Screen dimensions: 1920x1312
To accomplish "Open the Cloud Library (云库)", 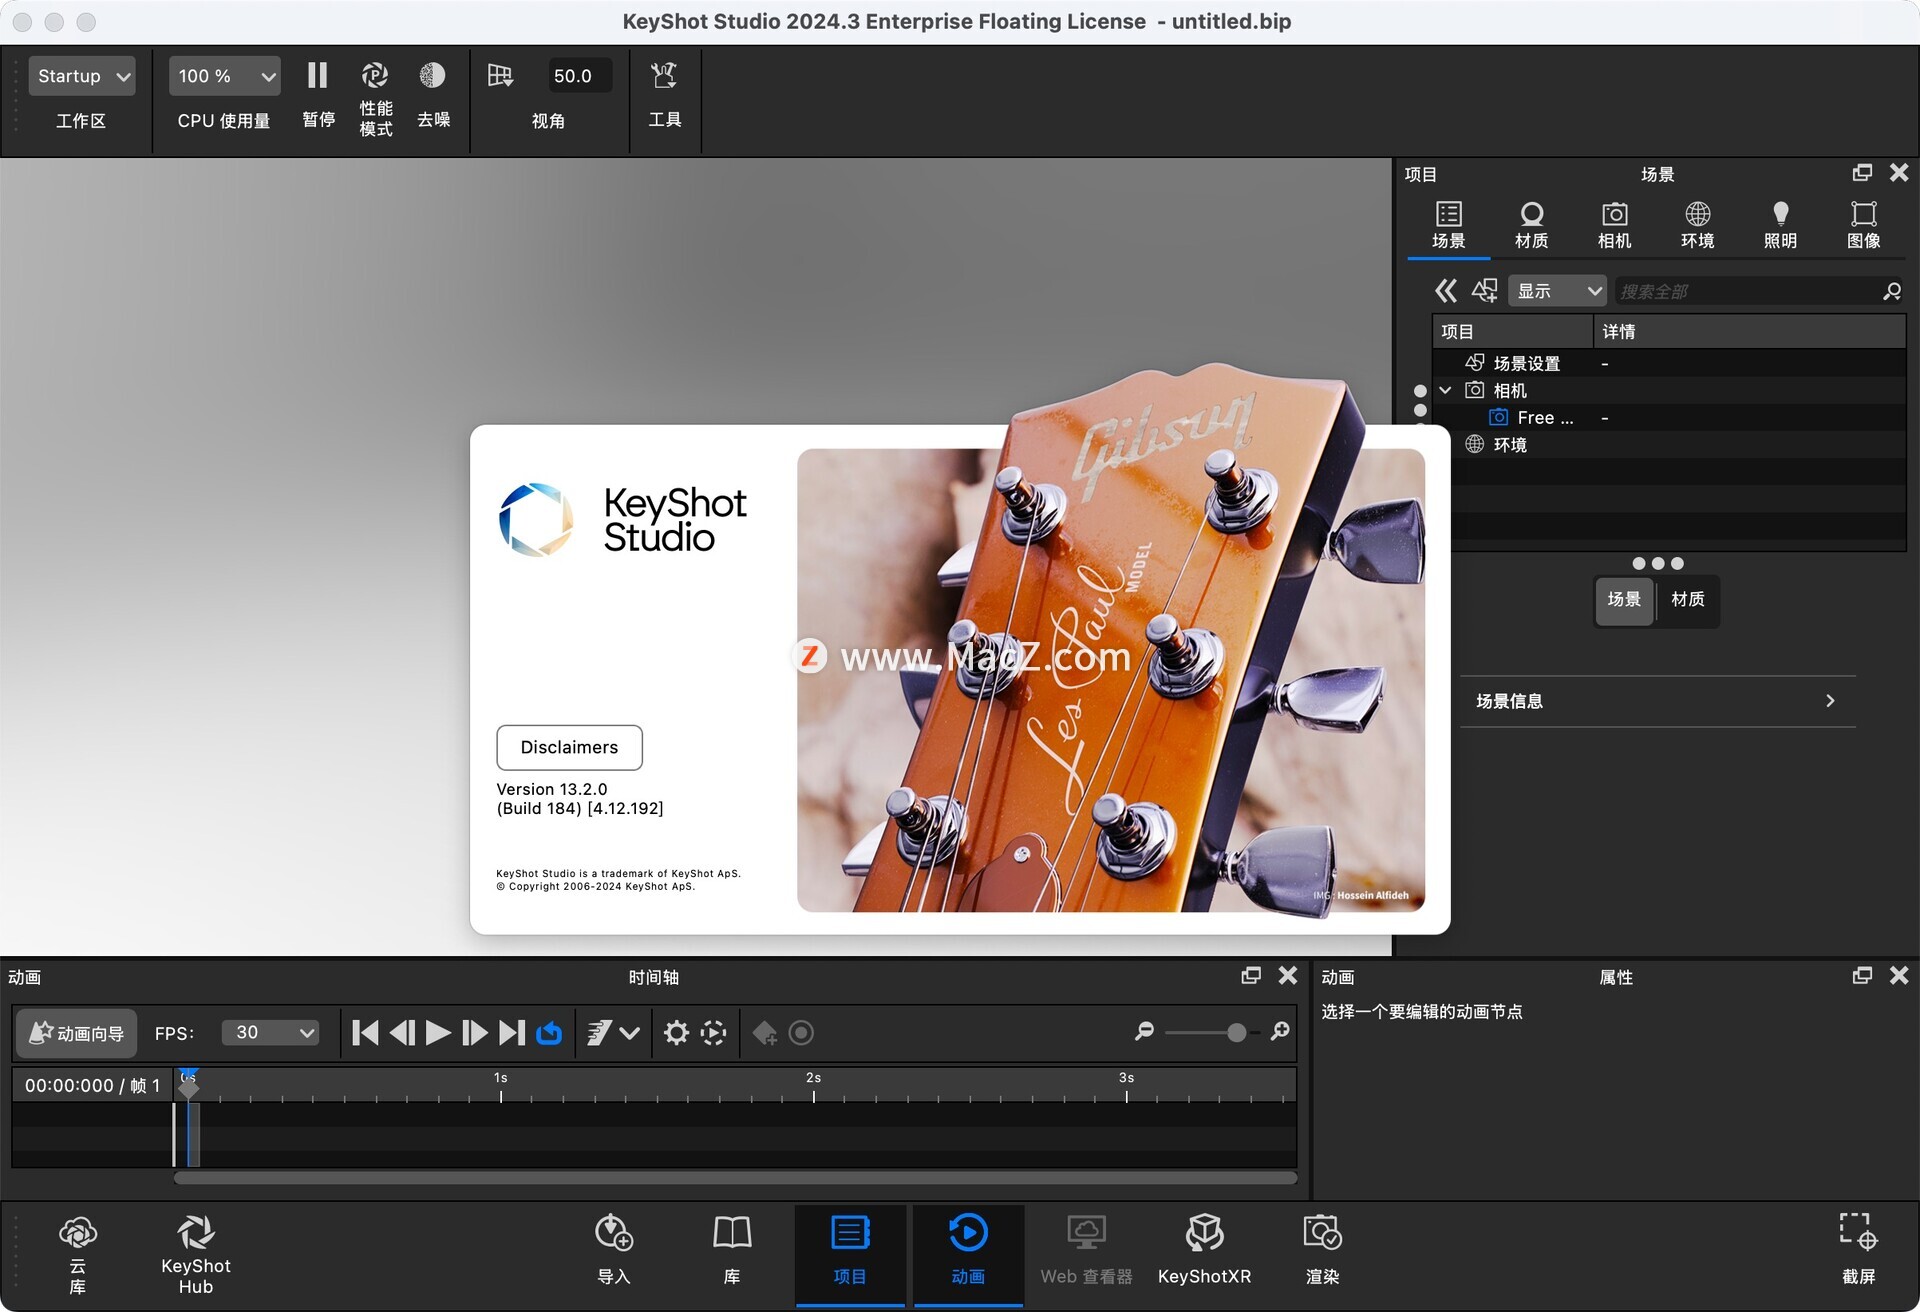I will [x=77, y=1256].
